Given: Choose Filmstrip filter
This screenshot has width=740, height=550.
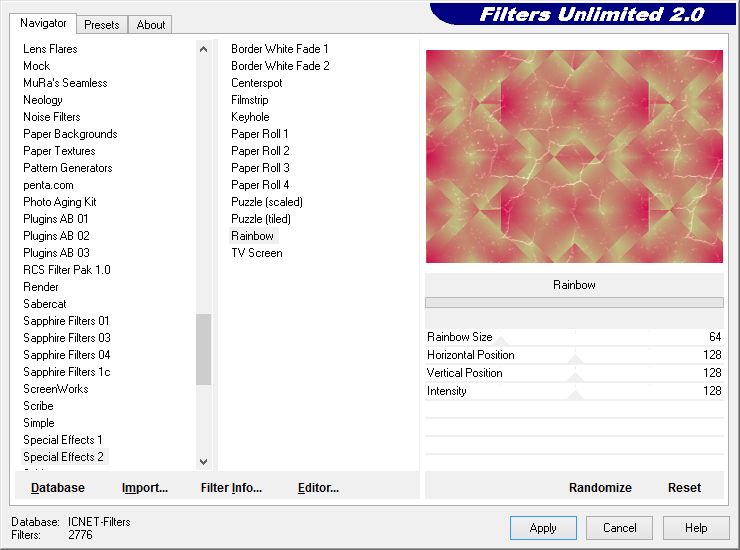Looking at the screenshot, I should (250, 100).
